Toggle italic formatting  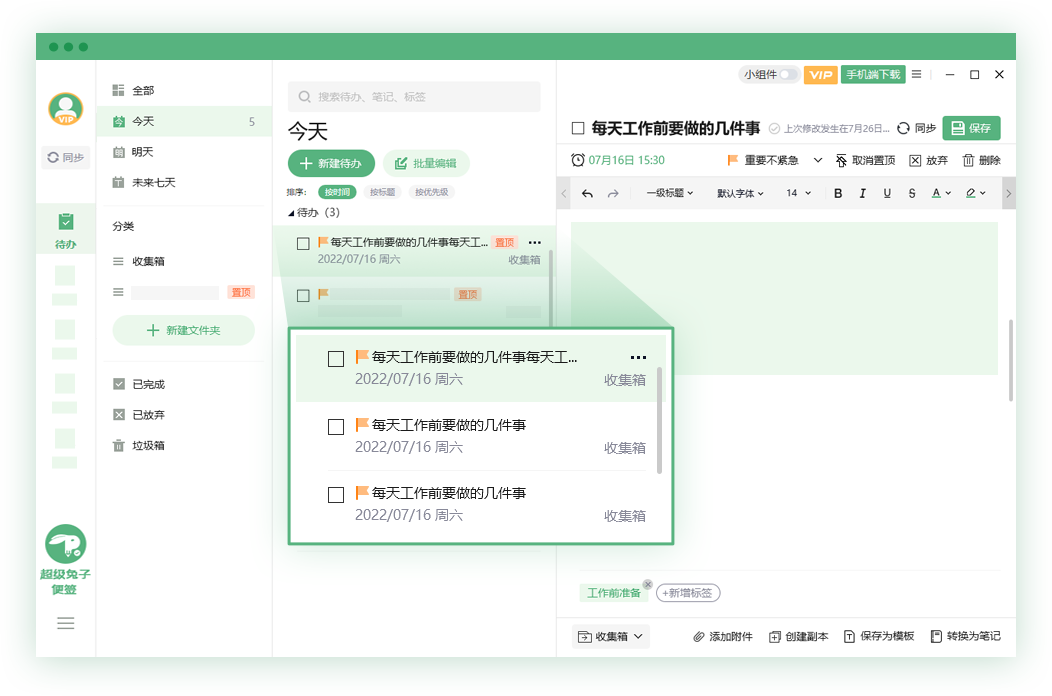point(862,193)
